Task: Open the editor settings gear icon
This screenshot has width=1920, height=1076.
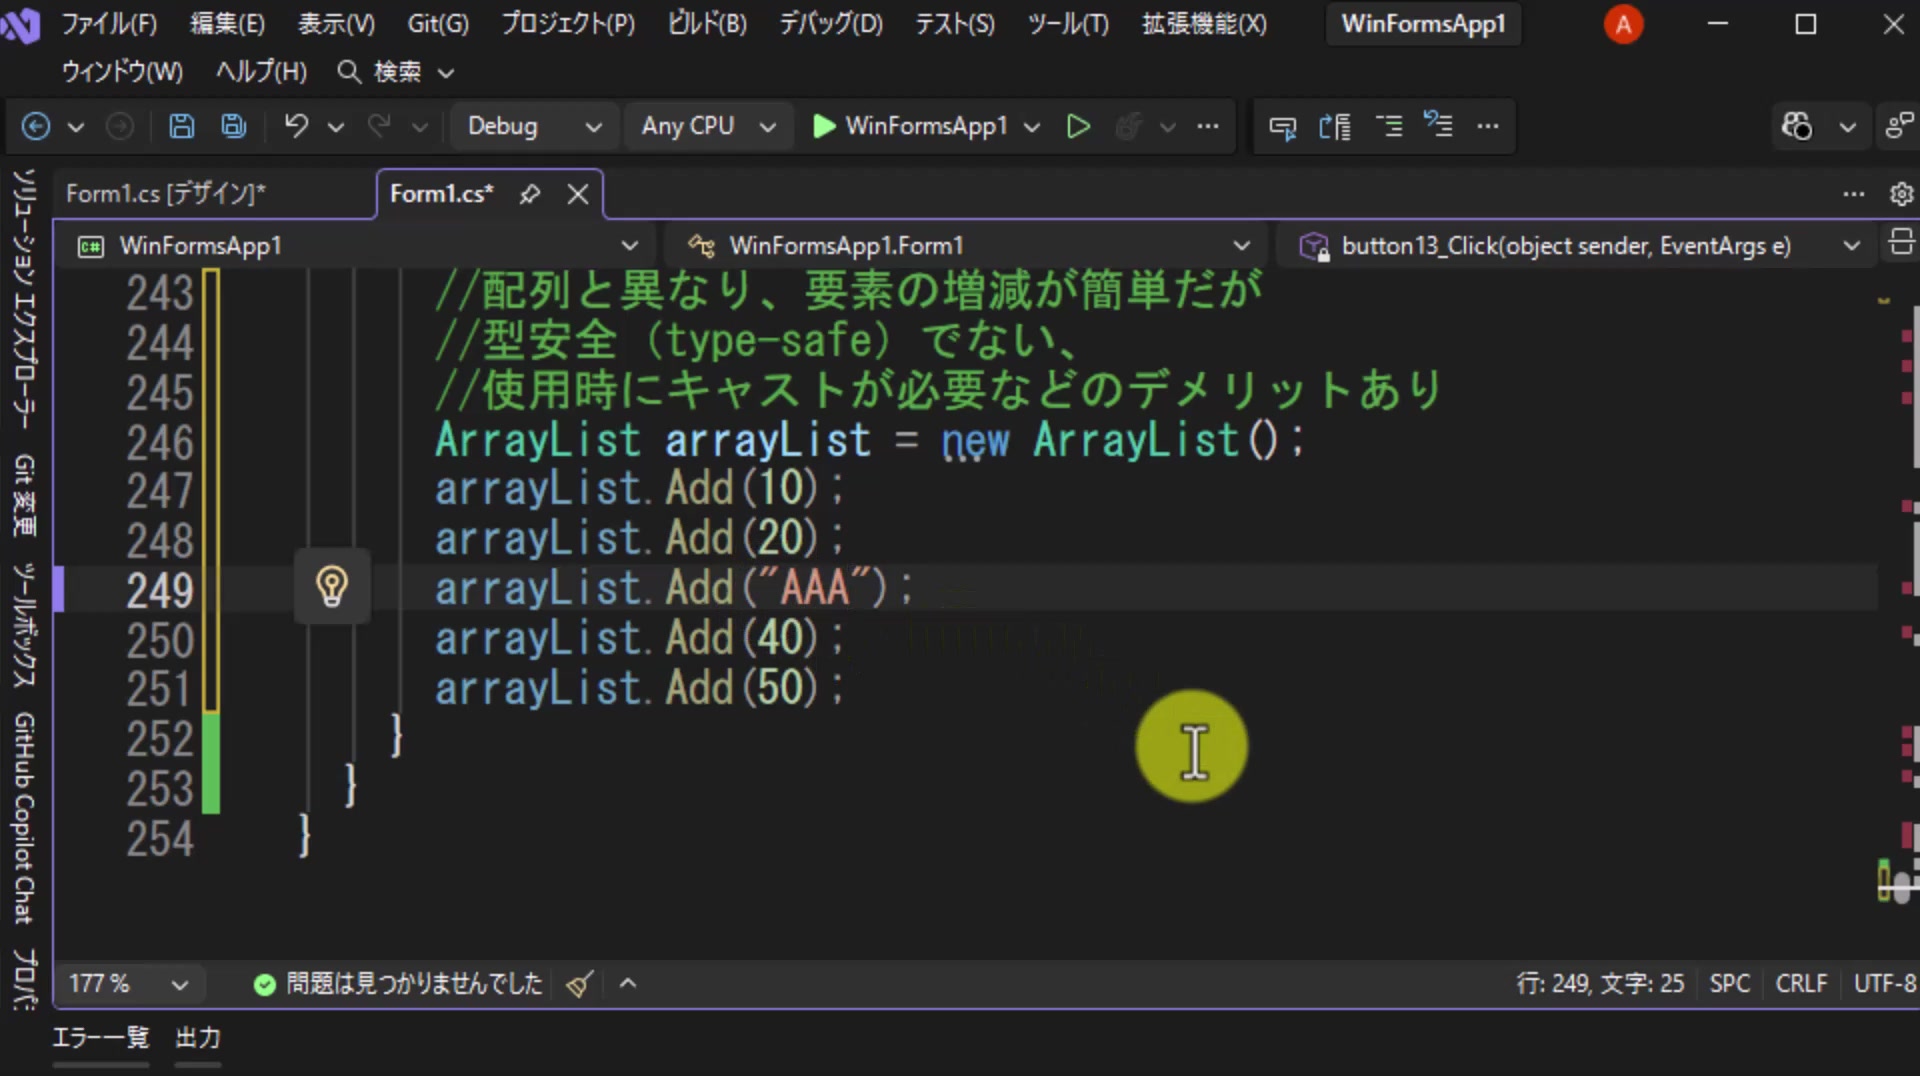Action: pyautogui.click(x=1901, y=194)
